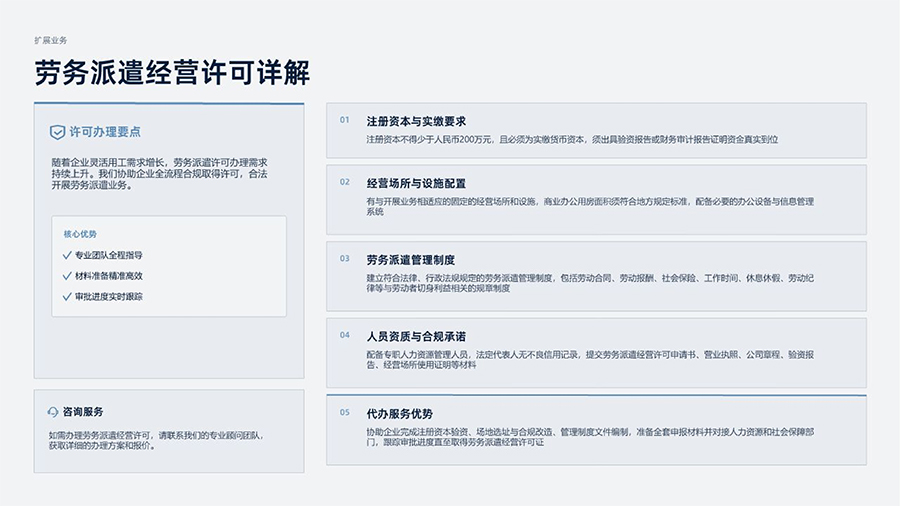Image resolution: width=900 pixels, height=506 pixels.
Task: Click the main title 劳务派遣经营许可详解
Action: [x=172, y=73]
